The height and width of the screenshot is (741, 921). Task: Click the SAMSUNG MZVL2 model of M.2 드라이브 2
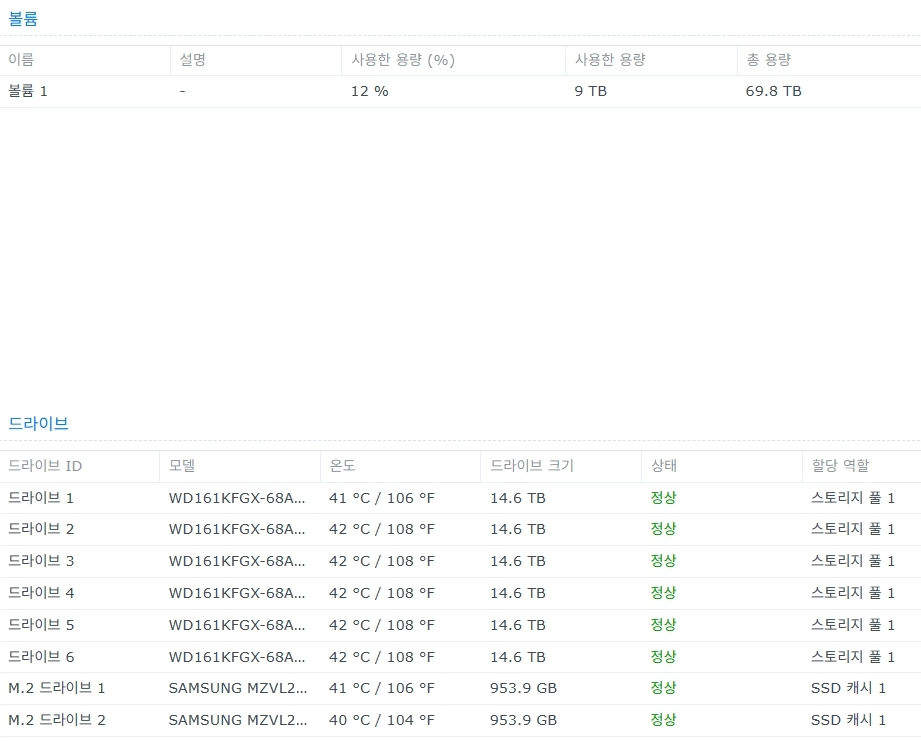coord(238,720)
